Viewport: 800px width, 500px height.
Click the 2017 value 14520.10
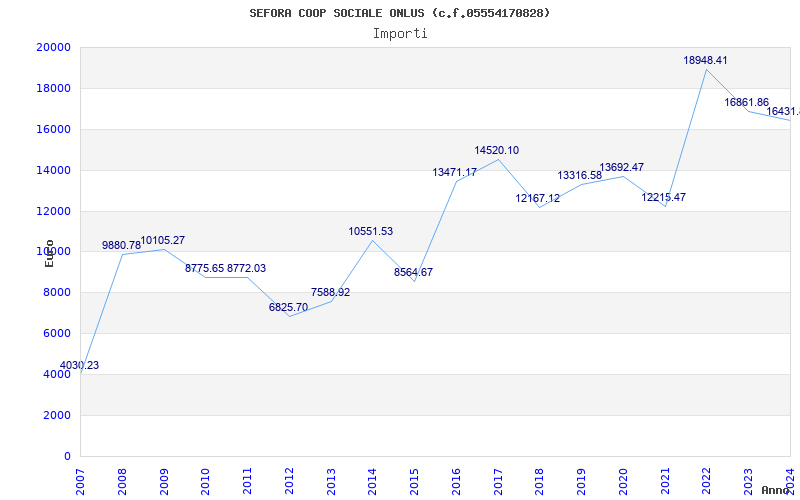coord(496,151)
